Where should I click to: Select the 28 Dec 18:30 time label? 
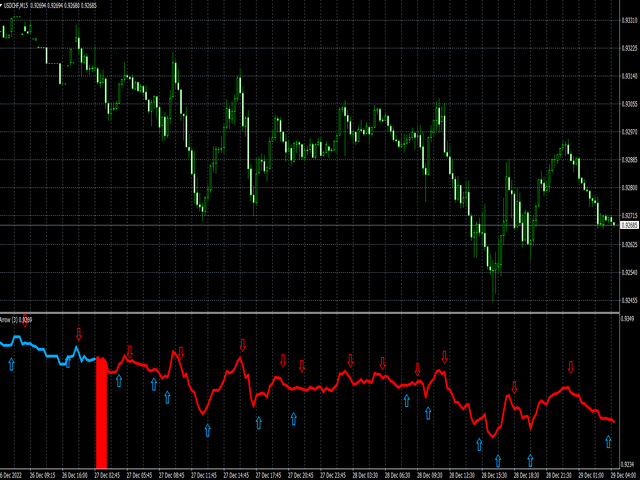click(x=526, y=476)
